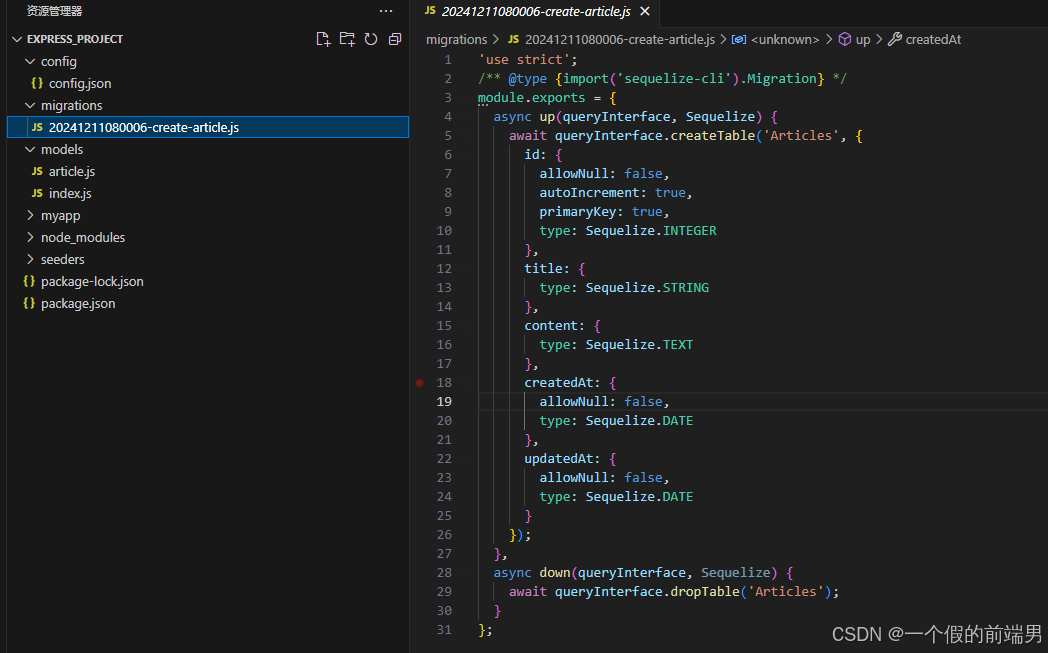The image size is (1048, 653).
Task: Open article.js under models
Action: tap(72, 172)
